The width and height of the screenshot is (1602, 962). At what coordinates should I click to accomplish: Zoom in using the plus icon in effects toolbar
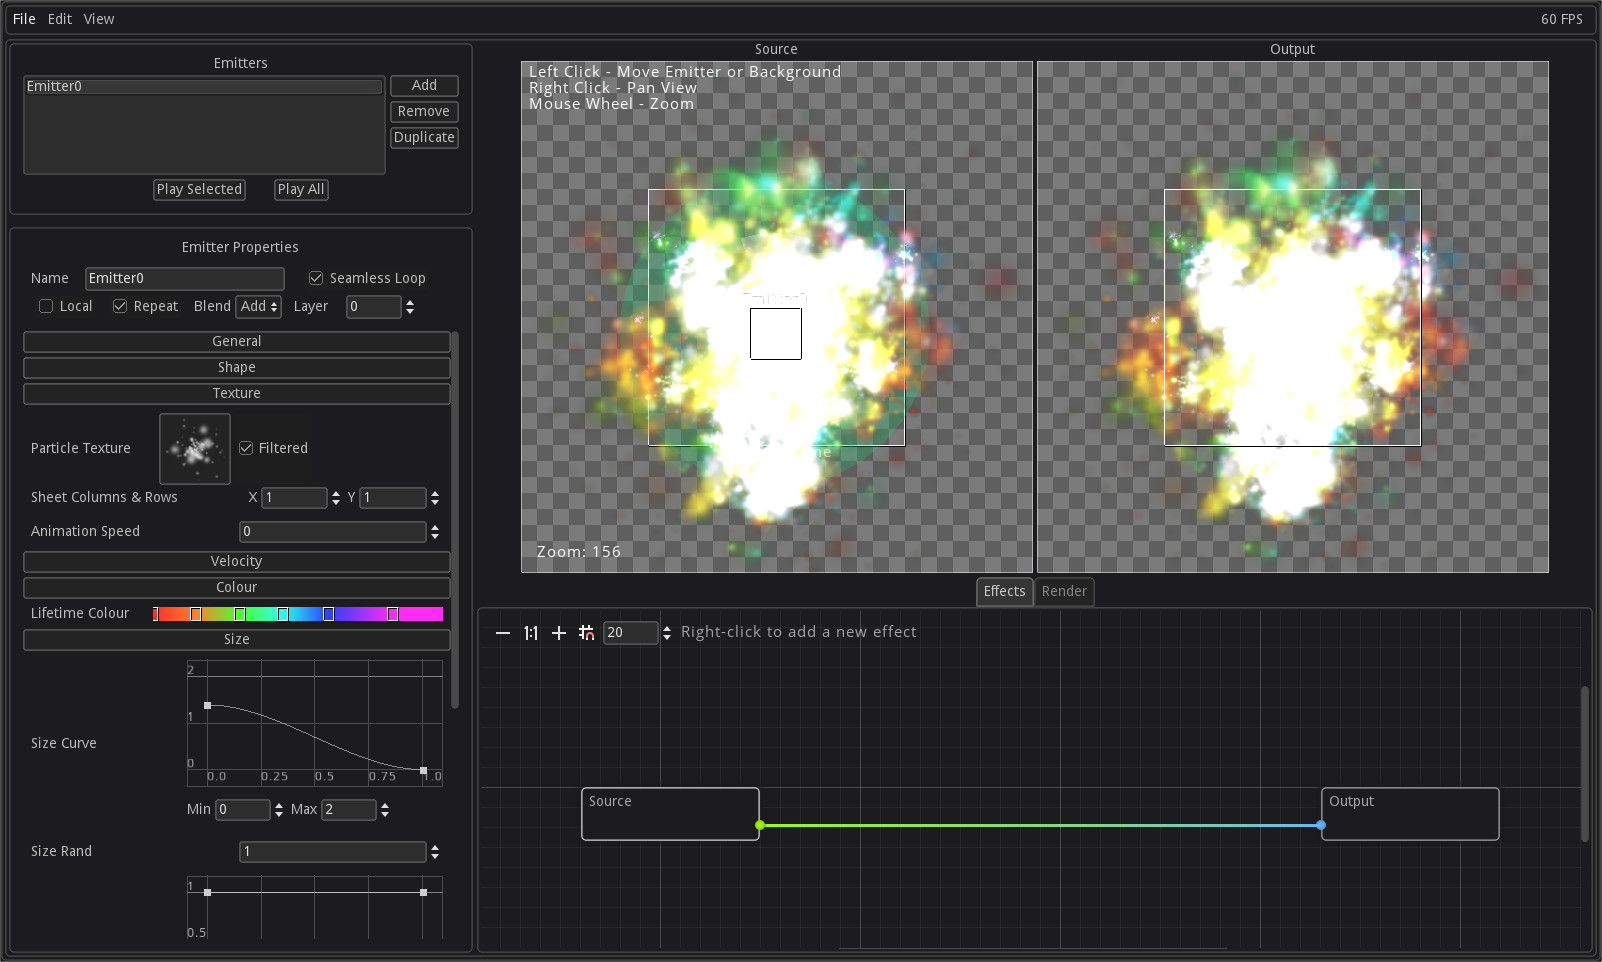tap(558, 632)
